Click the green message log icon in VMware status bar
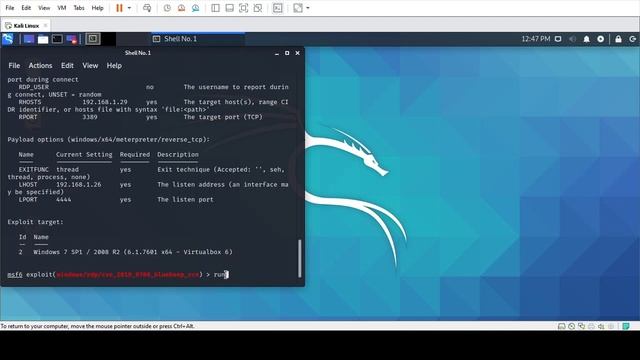 point(626,326)
